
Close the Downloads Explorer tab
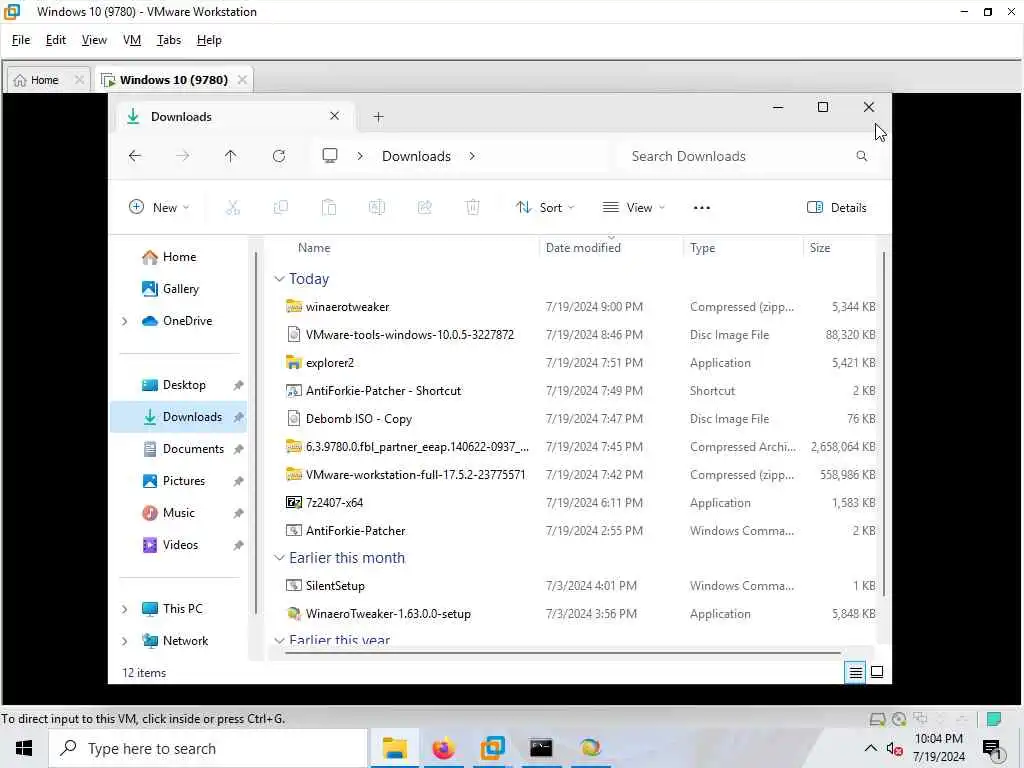(x=334, y=116)
